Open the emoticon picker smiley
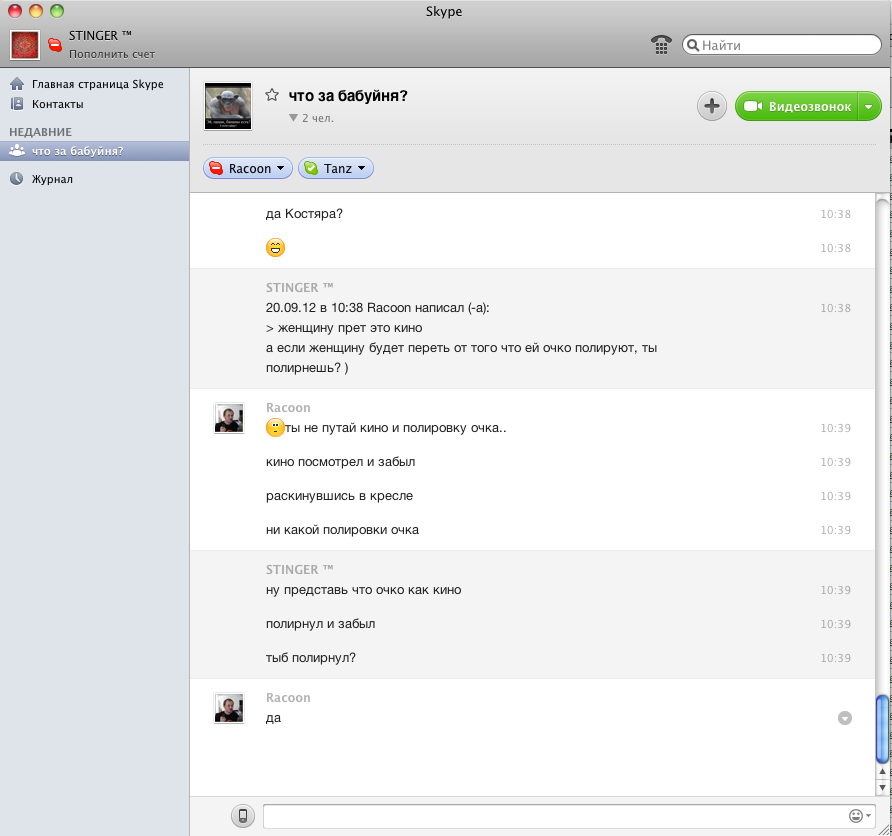892x836 pixels. click(x=860, y=816)
